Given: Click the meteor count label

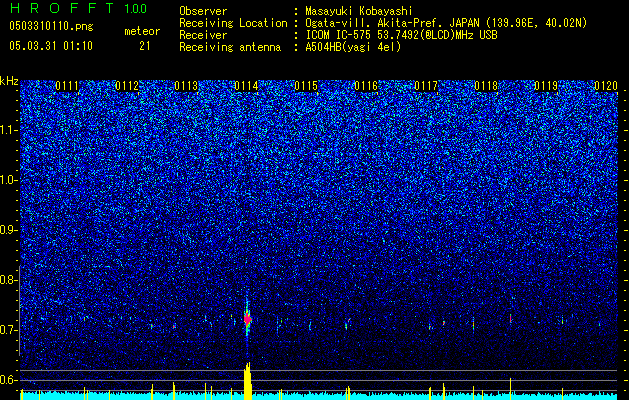Looking at the screenshot, I should pos(142,31).
